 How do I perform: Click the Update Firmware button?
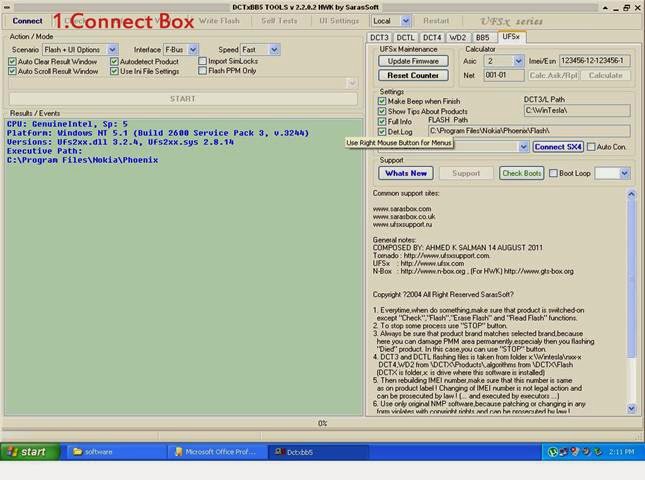[x=413, y=61]
